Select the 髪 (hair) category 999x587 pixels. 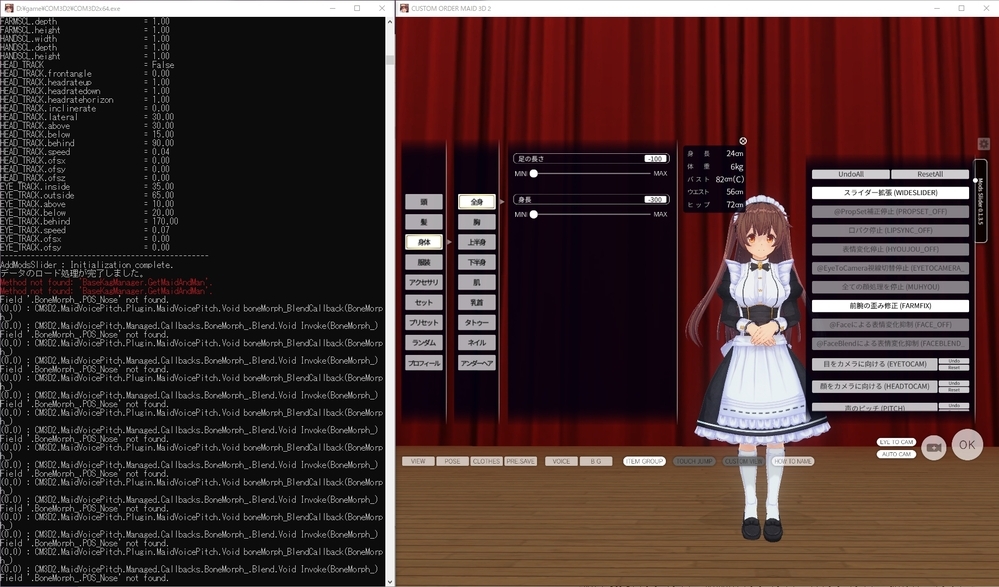tap(424, 222)
